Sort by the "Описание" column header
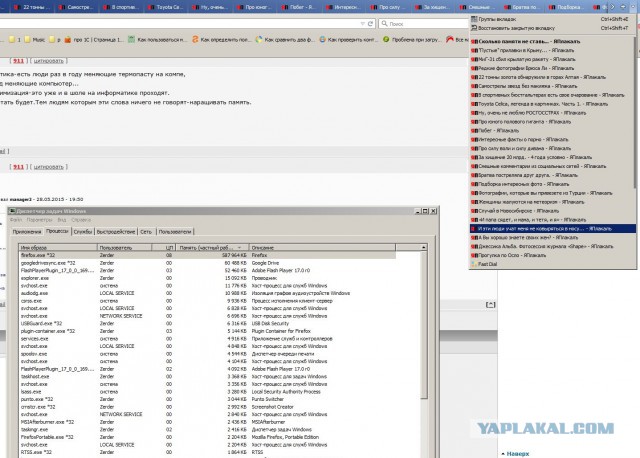The height and width of the screenshot is (458, 640). [x=322, y=247]
